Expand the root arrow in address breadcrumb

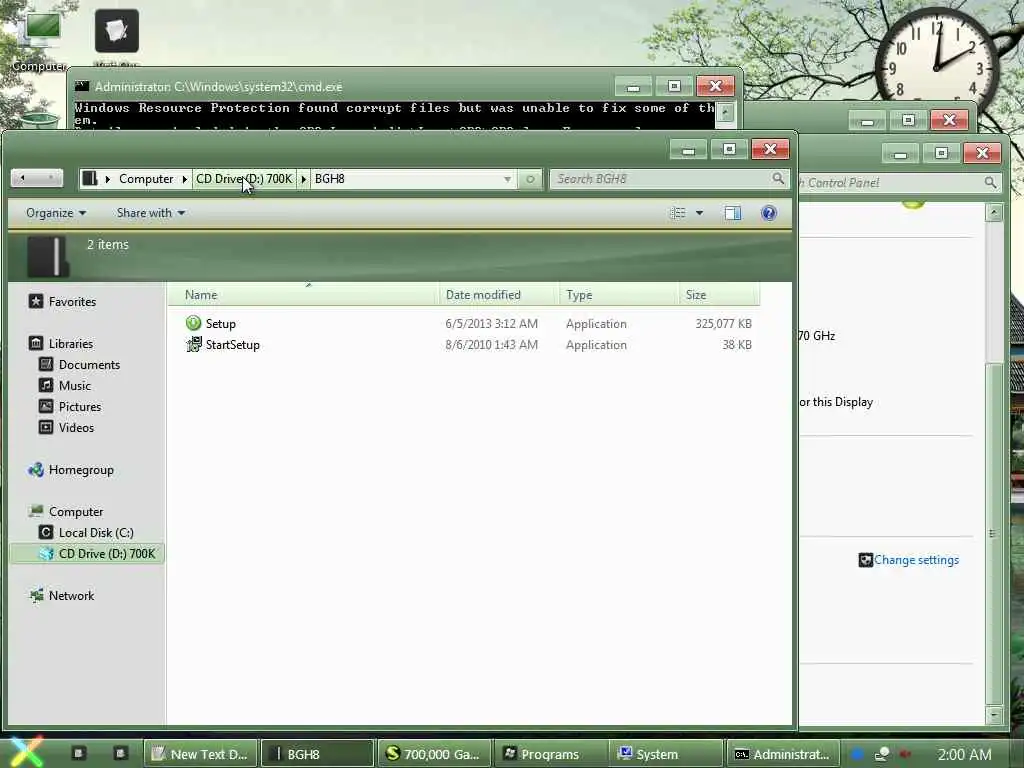[x=108, y=179]
